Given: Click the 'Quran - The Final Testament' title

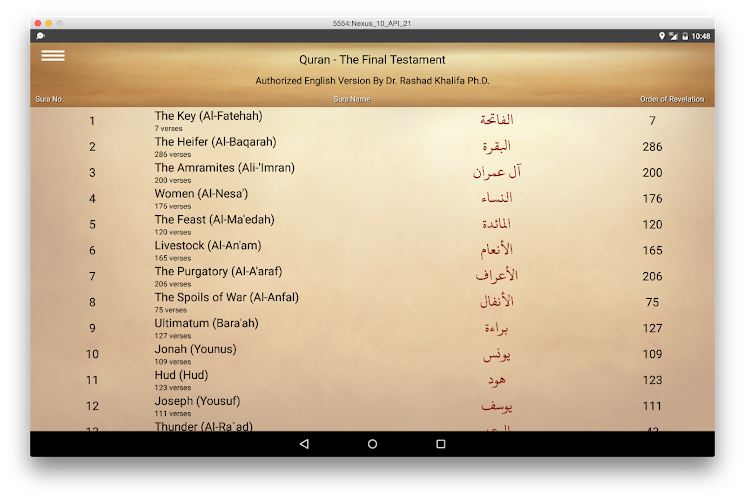Looking at the screenshot, I should [372, 60].
